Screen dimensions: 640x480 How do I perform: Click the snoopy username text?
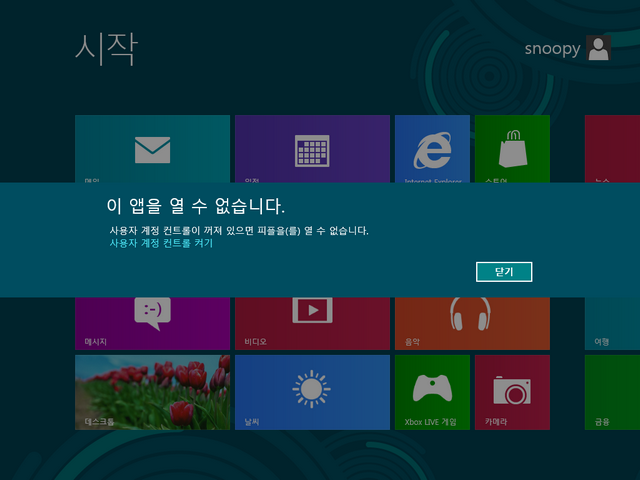pos(552,49)
